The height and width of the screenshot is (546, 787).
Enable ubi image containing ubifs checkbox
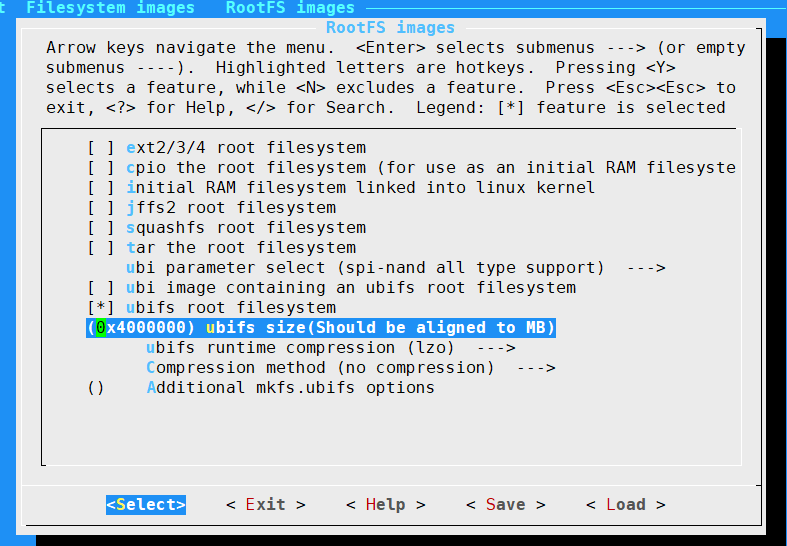click(101, 288)
